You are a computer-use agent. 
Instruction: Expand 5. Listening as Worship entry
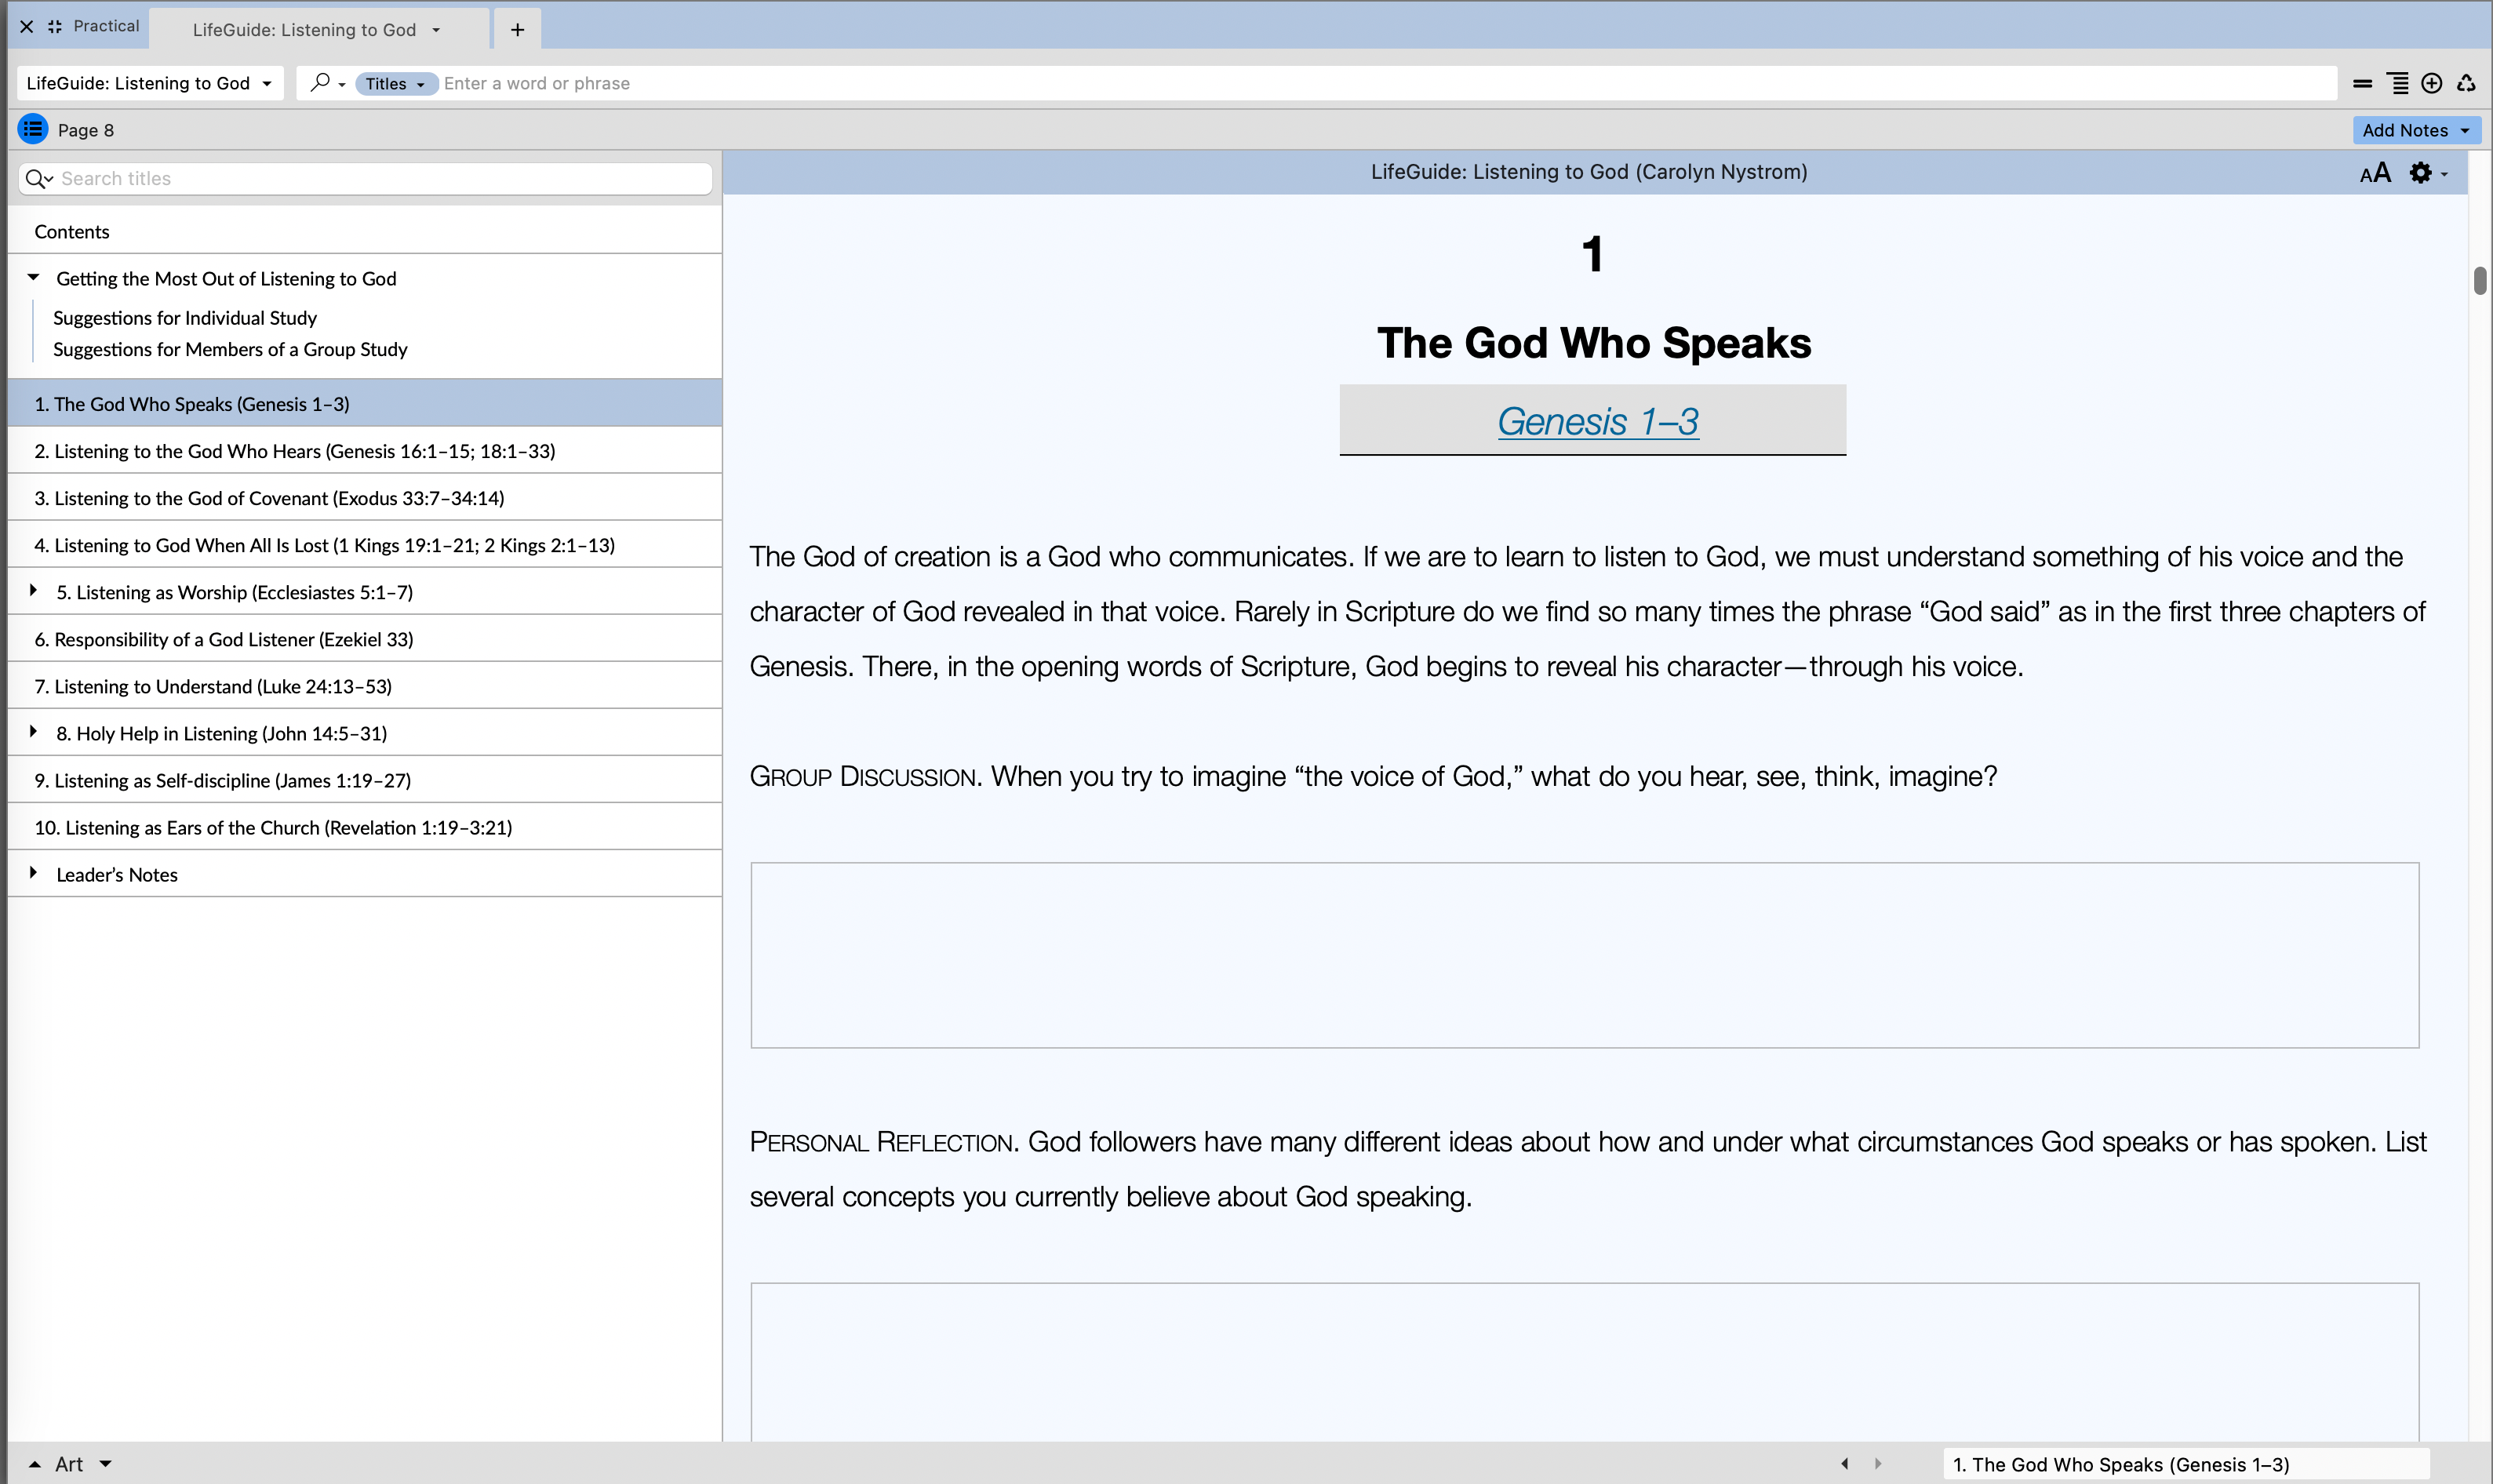coord(33,591)
